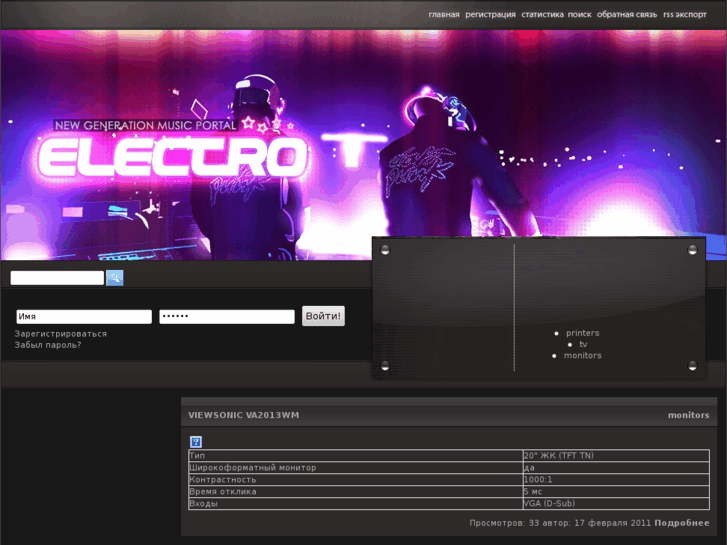This screenshot has height=545, width=727.
Task: Focus the search text field
Action: [x=57, y=278]
